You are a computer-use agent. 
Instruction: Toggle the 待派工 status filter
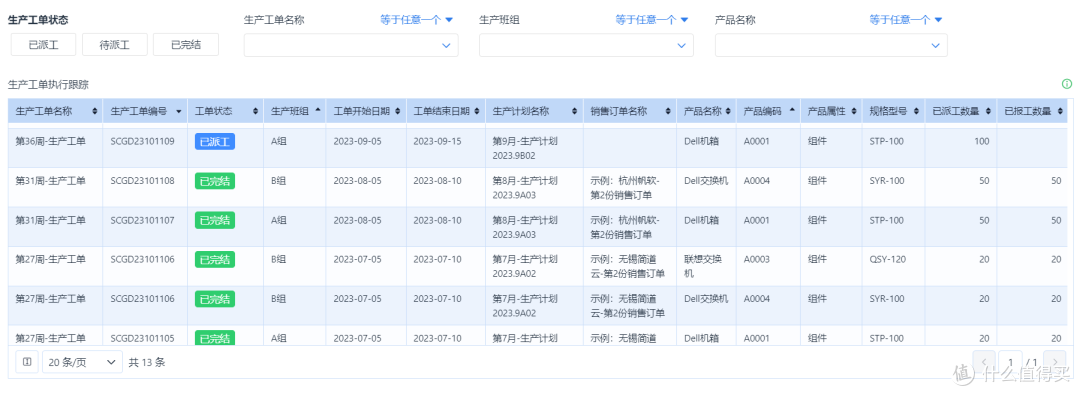click(114, 45)
